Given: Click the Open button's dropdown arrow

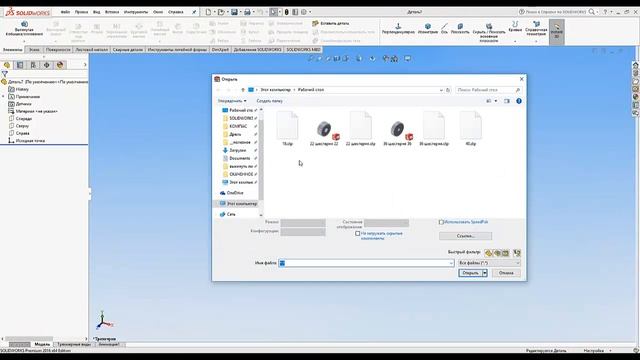Looking at the screenshot, I should [485, 273].
